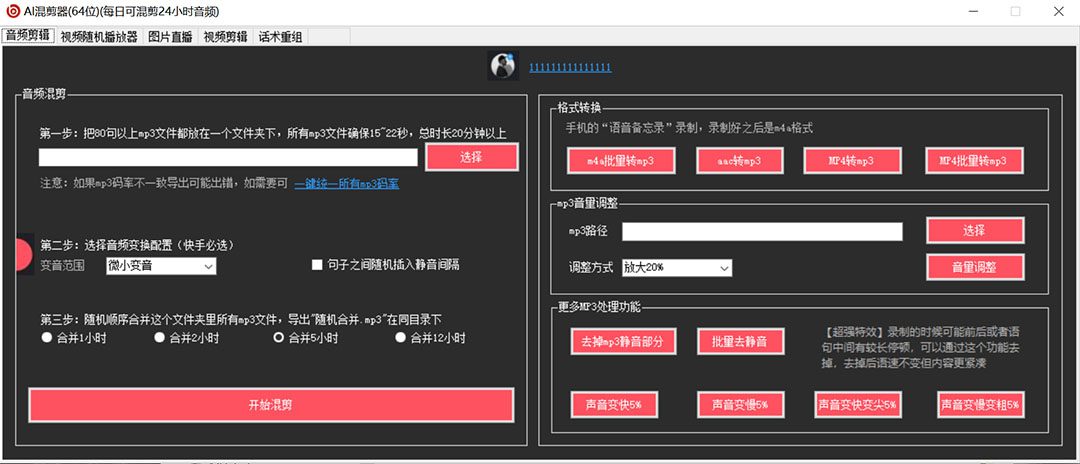
Task: Click the user avatar icon at top
Action: click(x=502, y=66)
